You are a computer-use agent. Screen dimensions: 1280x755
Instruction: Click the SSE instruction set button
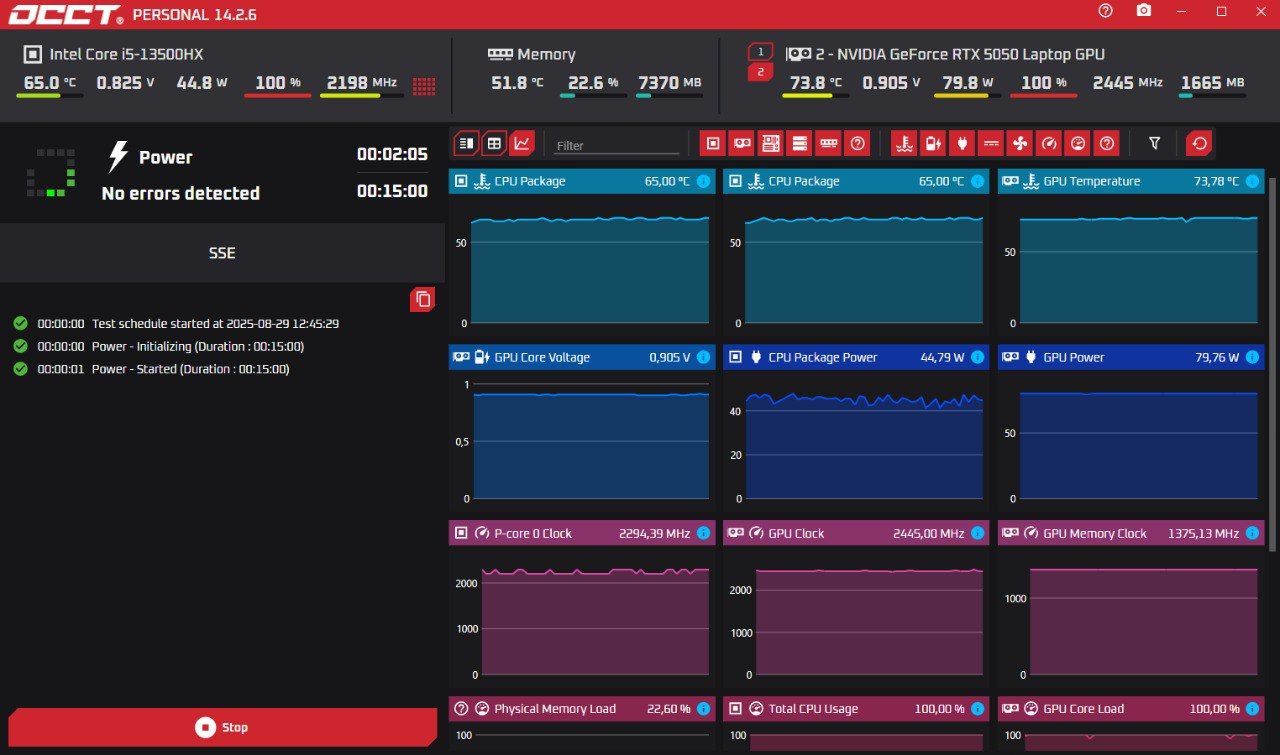(x=222, y=253)
